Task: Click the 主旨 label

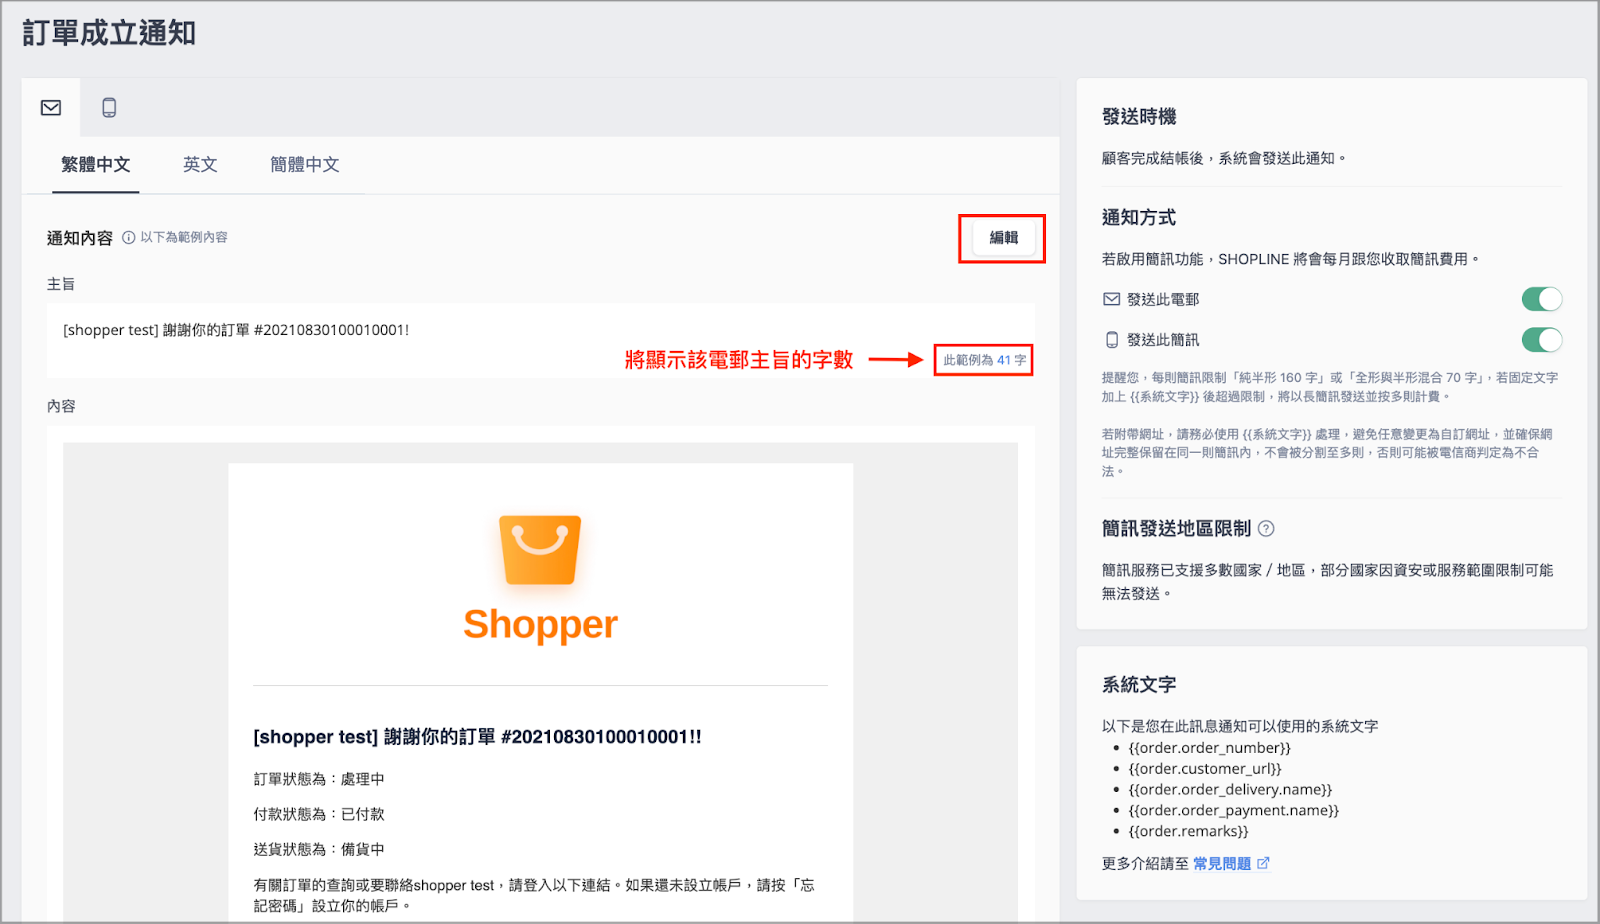Action: coord(61,284)
